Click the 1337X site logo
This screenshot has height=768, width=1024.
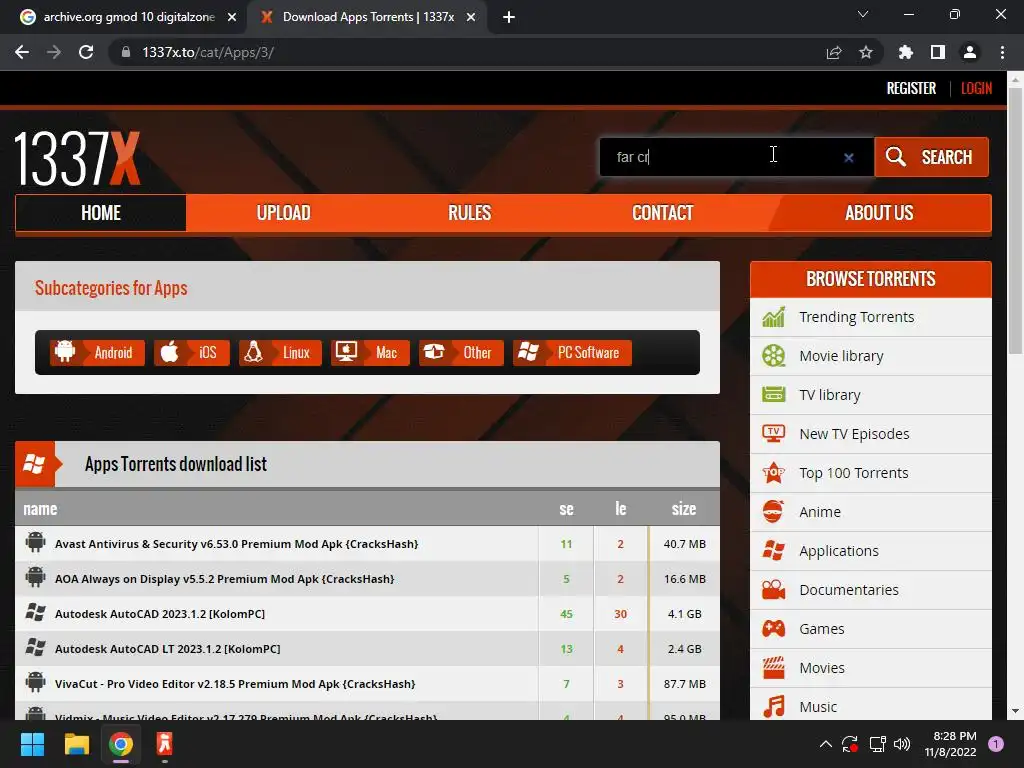(77, 158)
